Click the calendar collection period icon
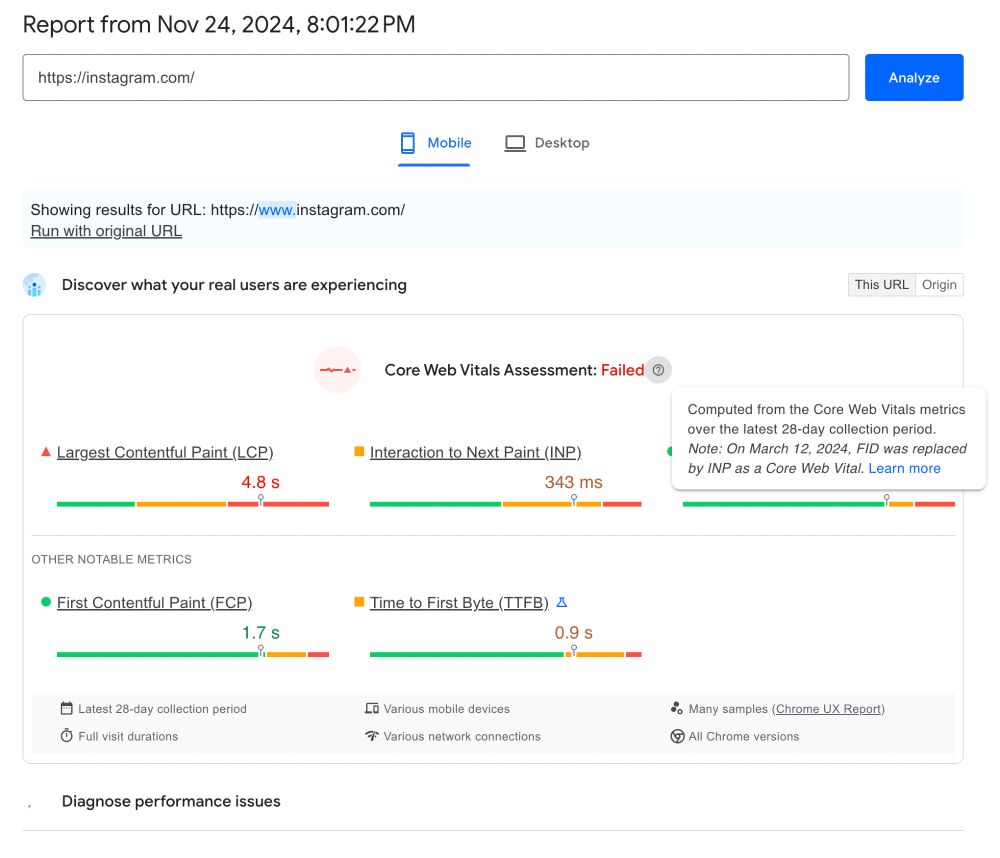 coord(66,708)
